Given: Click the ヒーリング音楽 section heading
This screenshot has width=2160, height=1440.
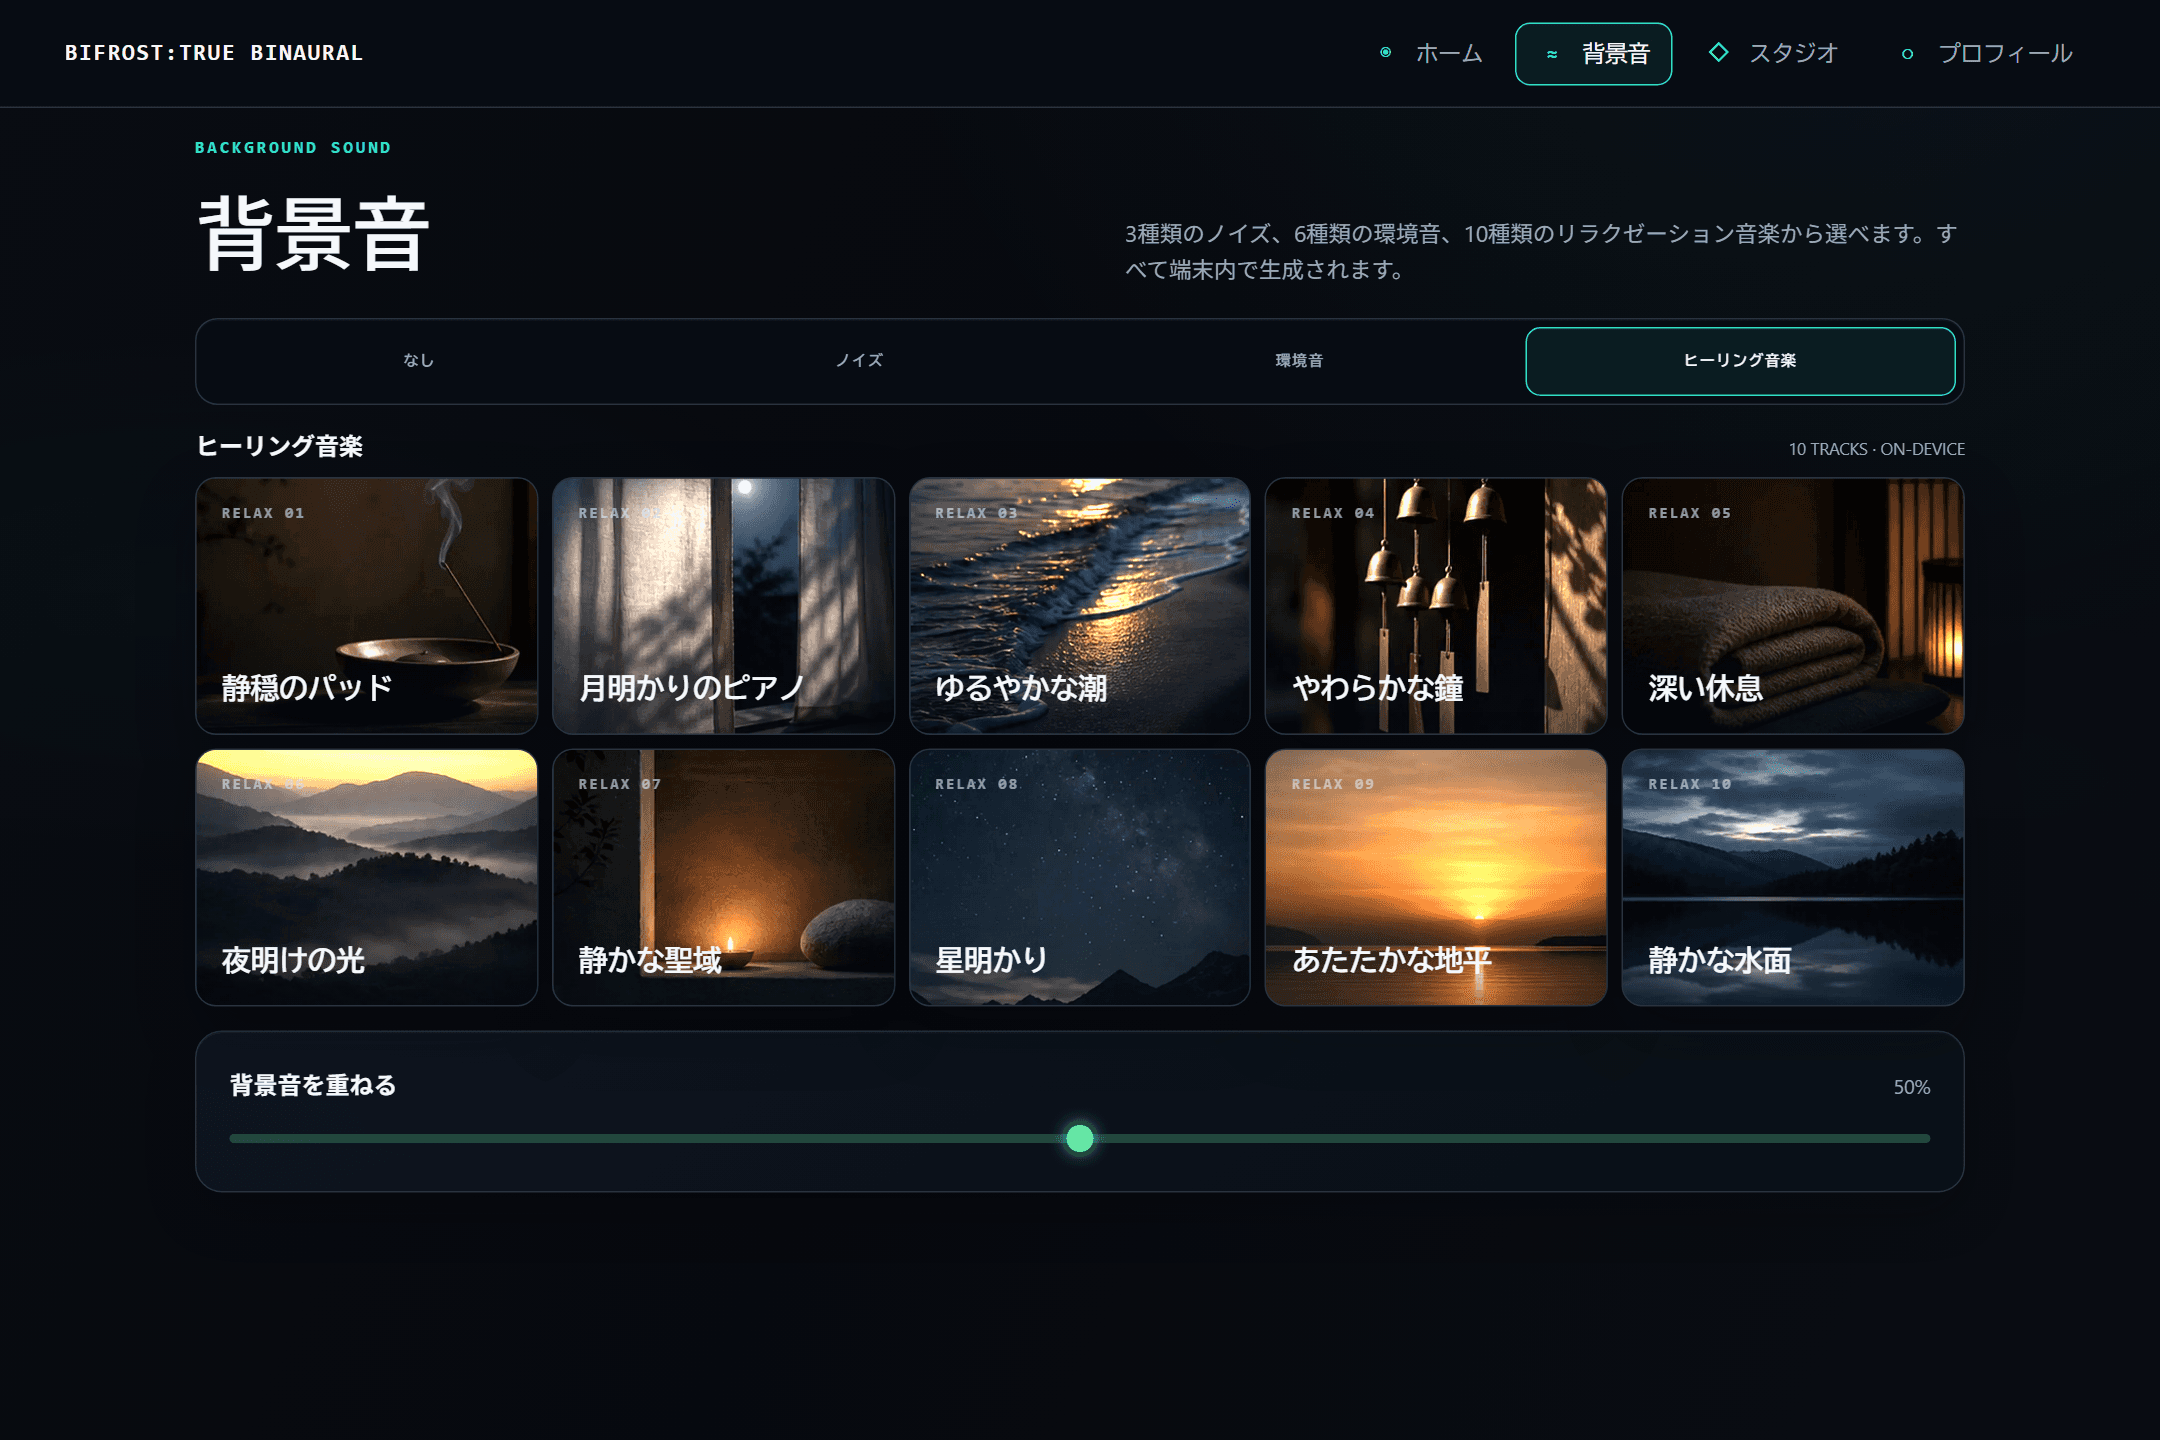Looking at the screenshot, I should click(279, 446).
